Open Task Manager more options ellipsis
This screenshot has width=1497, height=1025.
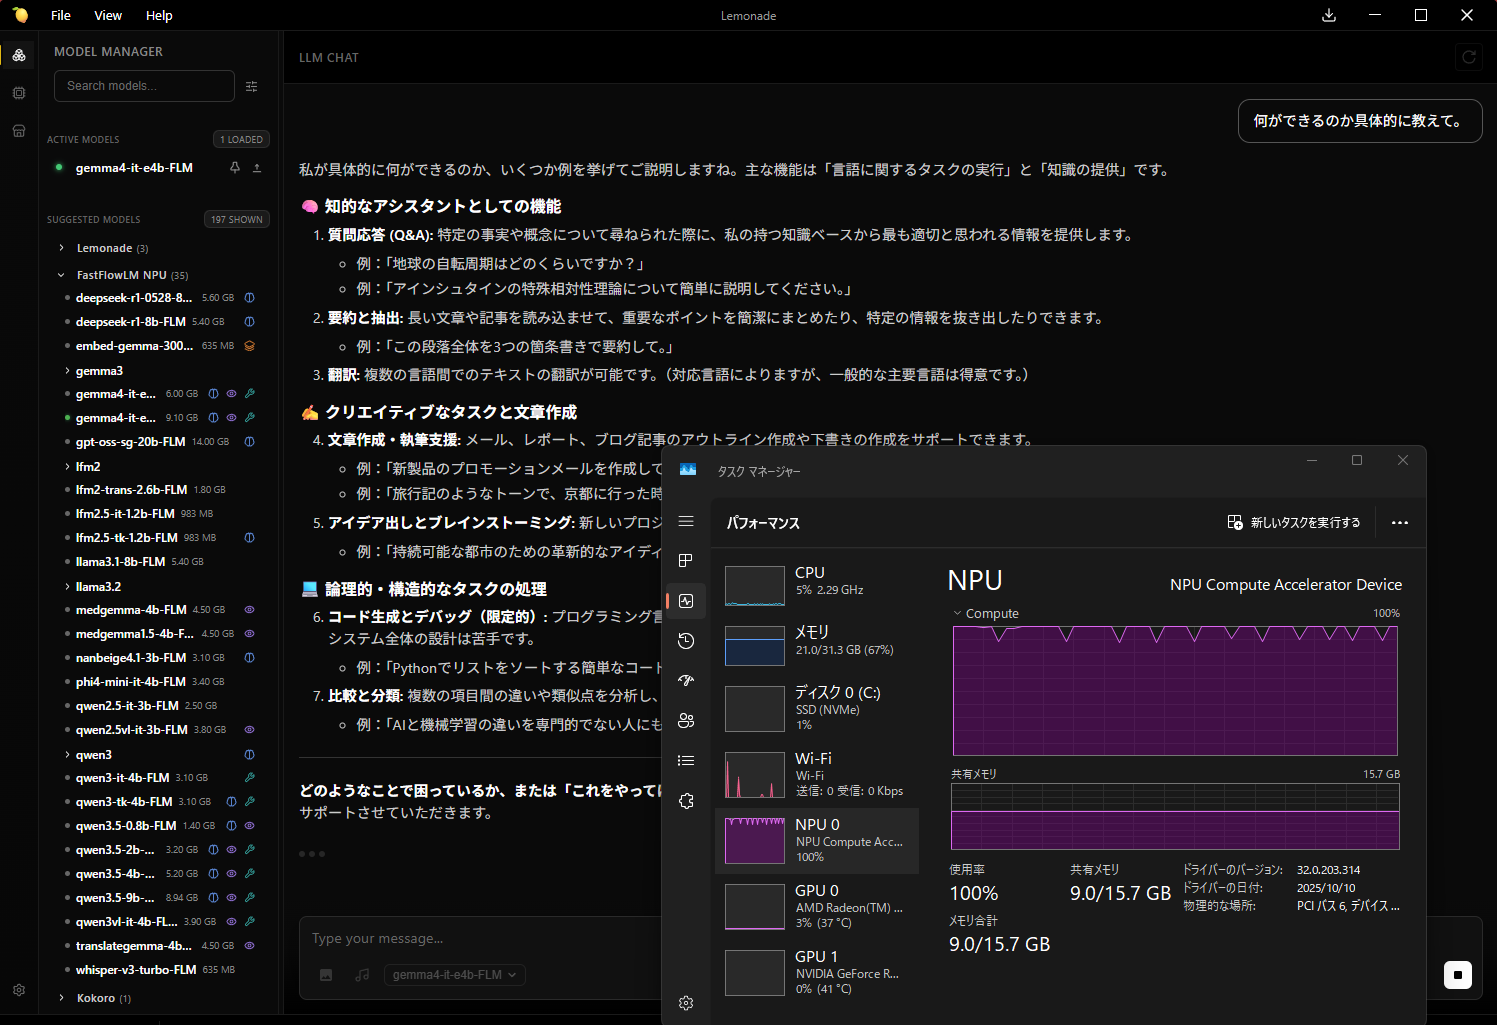[1400, 523]
